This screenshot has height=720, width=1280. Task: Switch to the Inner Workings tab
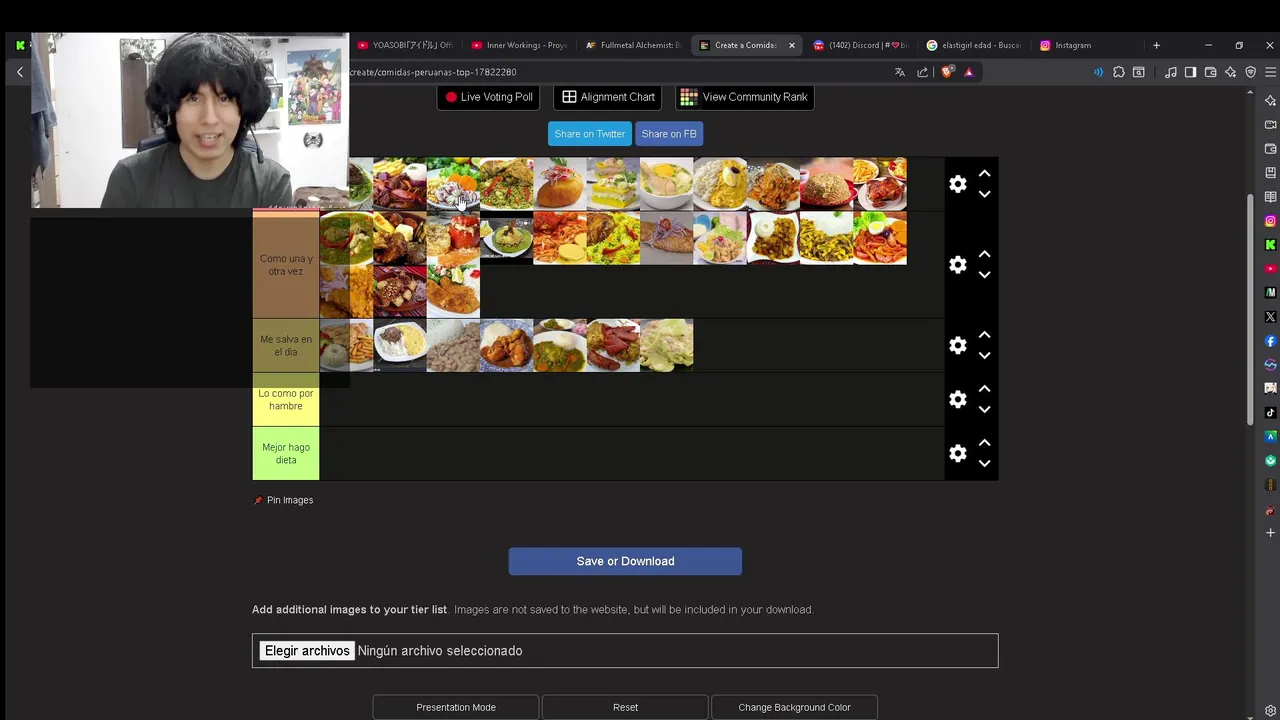[519, 45]
